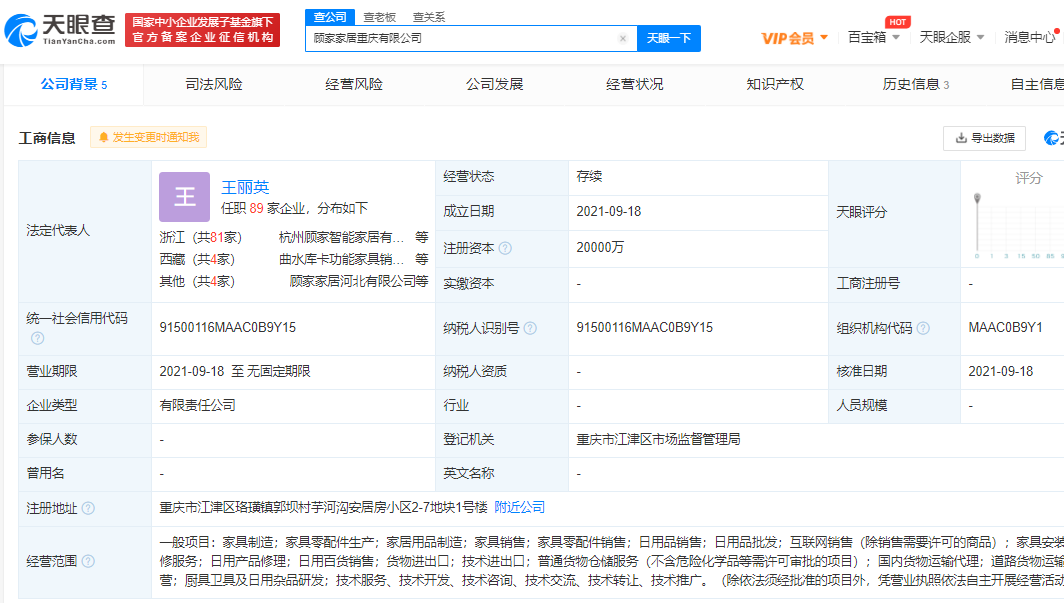Open the 公司发展 tab

[495, 85]
